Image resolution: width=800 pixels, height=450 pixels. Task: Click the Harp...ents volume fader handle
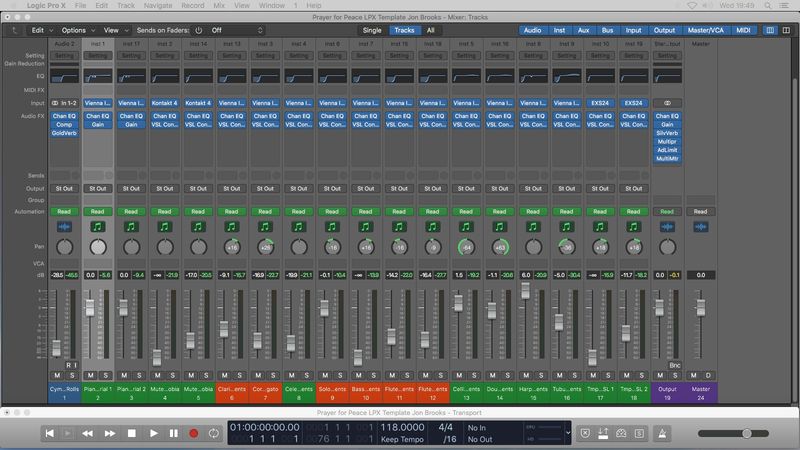526,291
